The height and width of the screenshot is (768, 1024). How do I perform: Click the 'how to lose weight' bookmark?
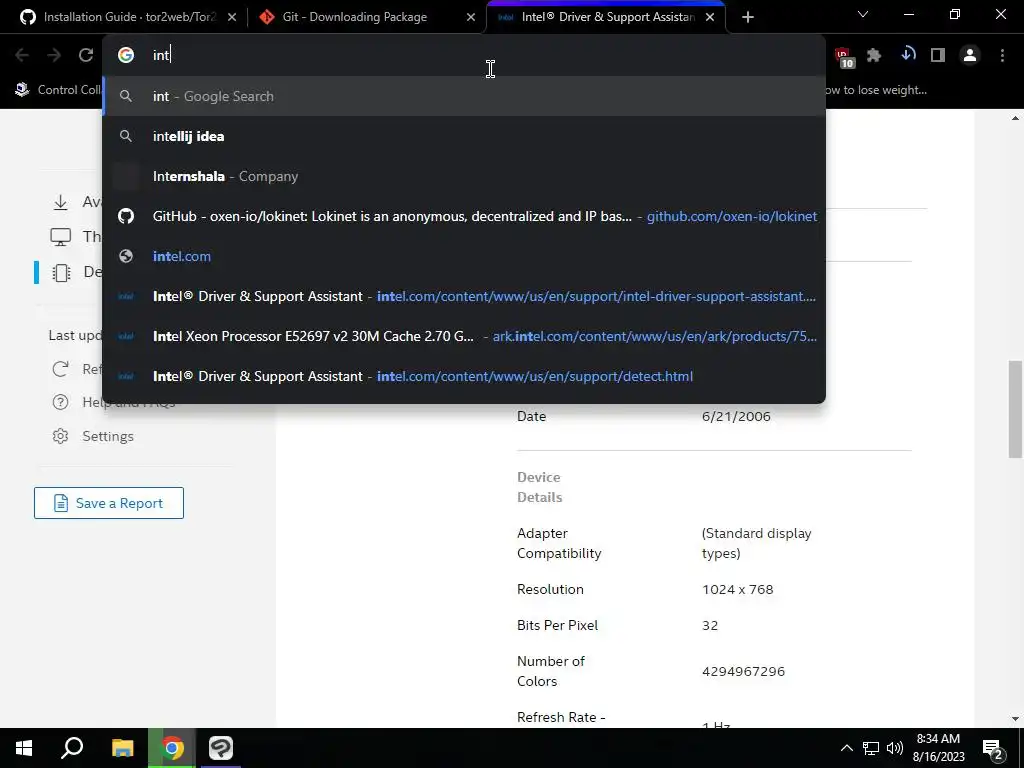click(875, 90)
